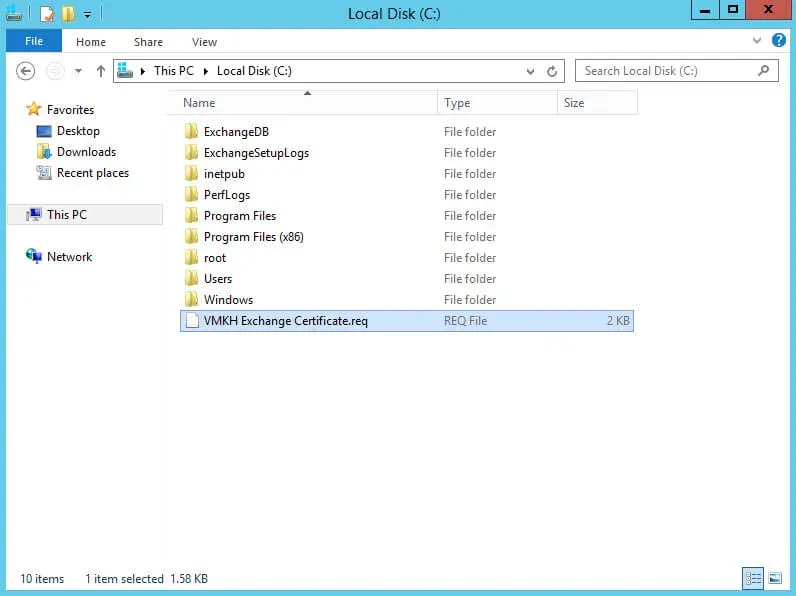
Task: Expand arrow before This PC in address bar
Action: pyautogui.click(x=143, y=71)
